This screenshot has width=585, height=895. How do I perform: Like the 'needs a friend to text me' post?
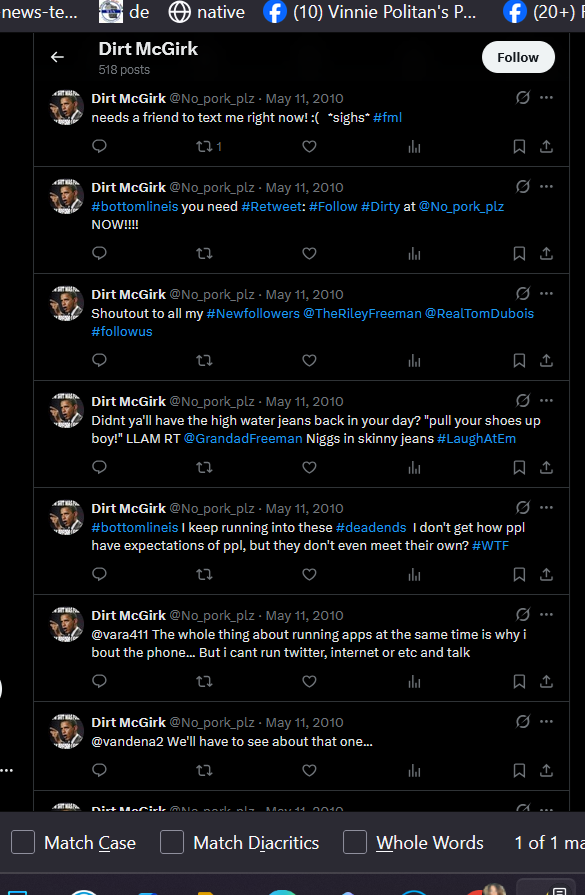tap(309, 147)
